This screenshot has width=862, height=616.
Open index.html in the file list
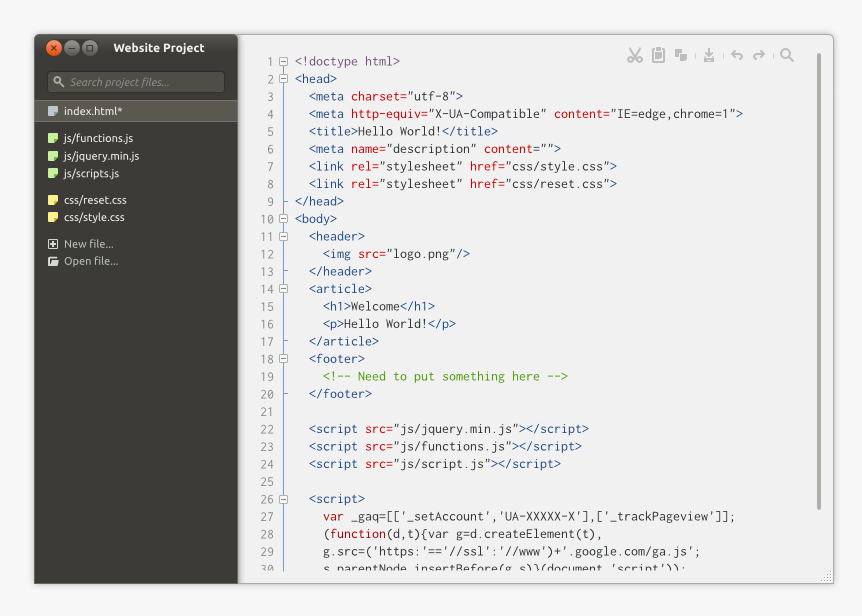(136, 111)
